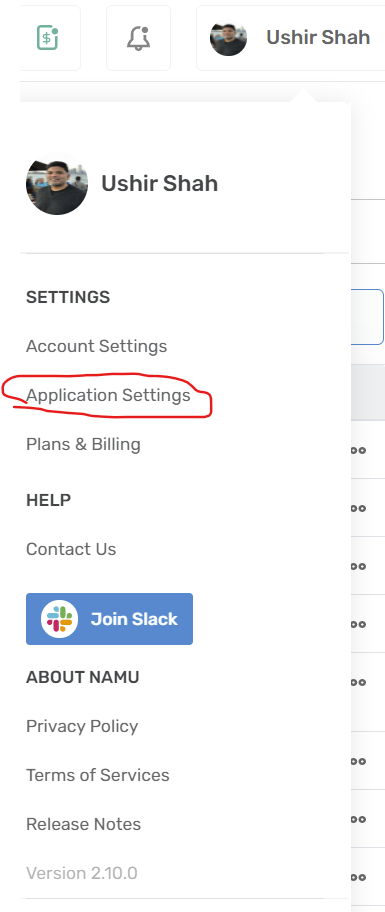The image size is (385, 912).
Task: Click the small avatar in the top bar
Action: click(x=229, y=38)
